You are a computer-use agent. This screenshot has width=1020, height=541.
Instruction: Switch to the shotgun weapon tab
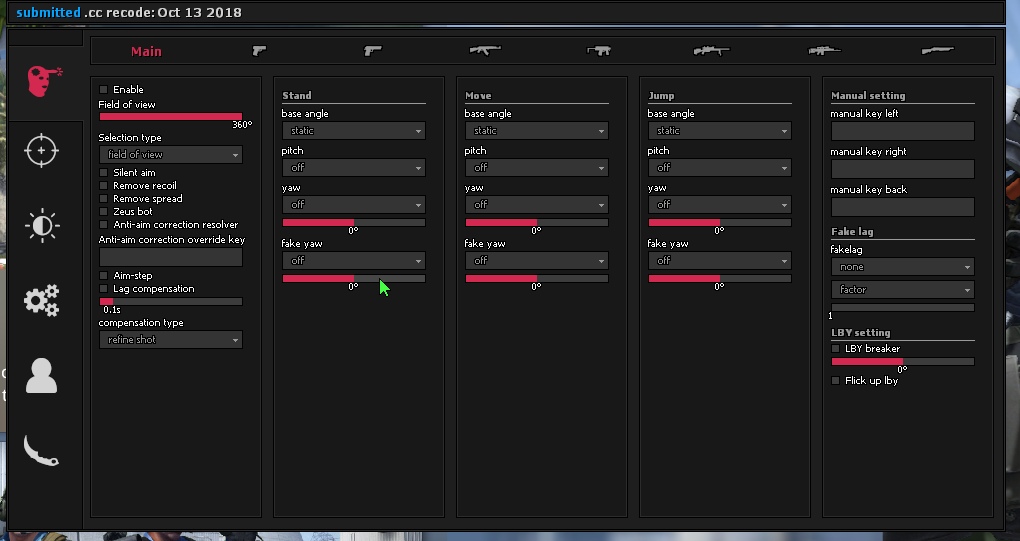[x=937, y=50]
